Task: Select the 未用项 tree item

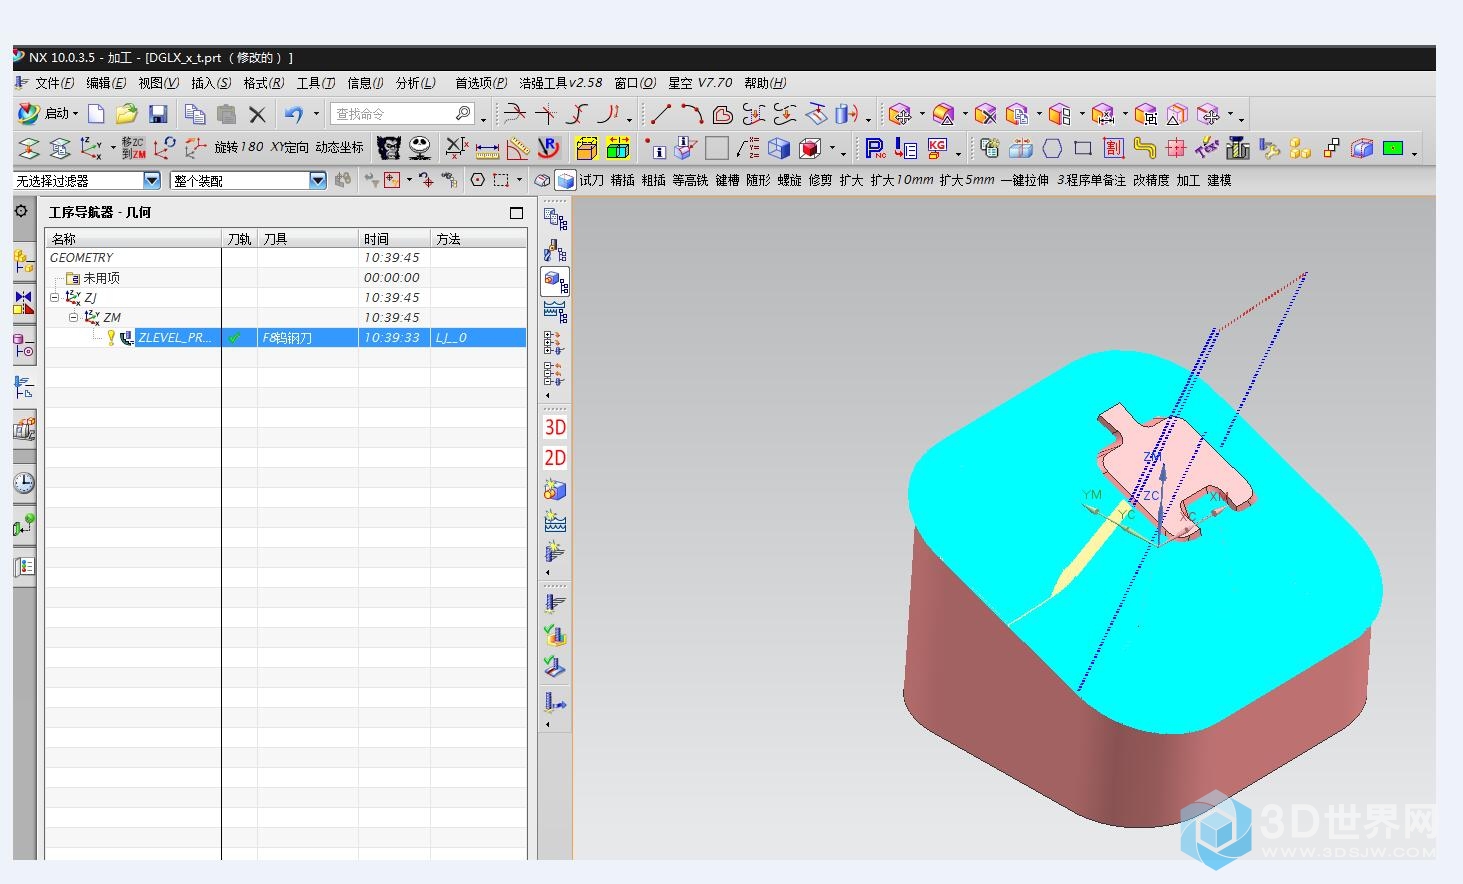Action: pyautogui.click(x=101, y=278)
